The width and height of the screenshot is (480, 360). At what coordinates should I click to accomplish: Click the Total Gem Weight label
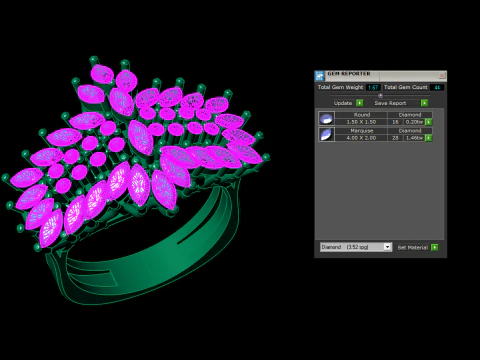[x=340, y=87]
